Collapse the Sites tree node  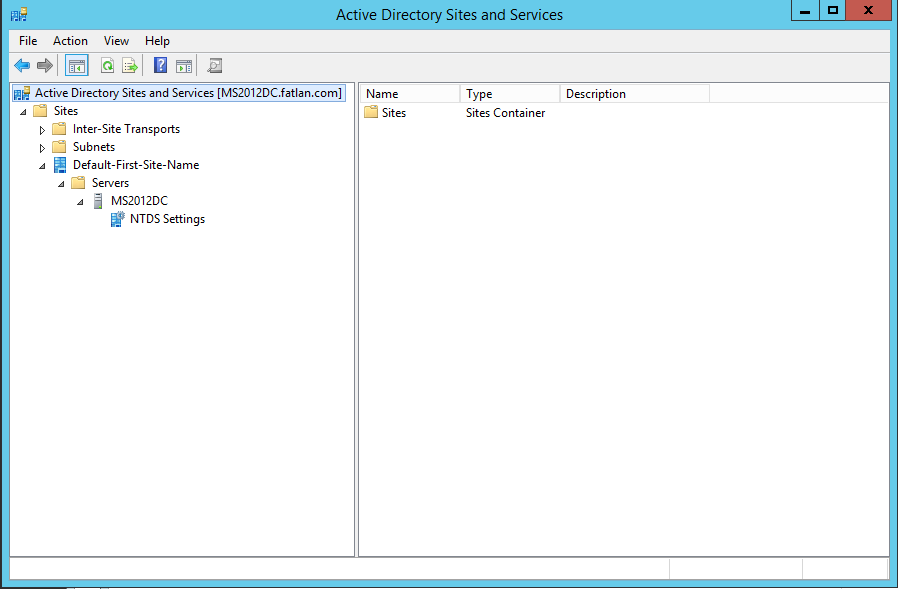tap(23, 112)
